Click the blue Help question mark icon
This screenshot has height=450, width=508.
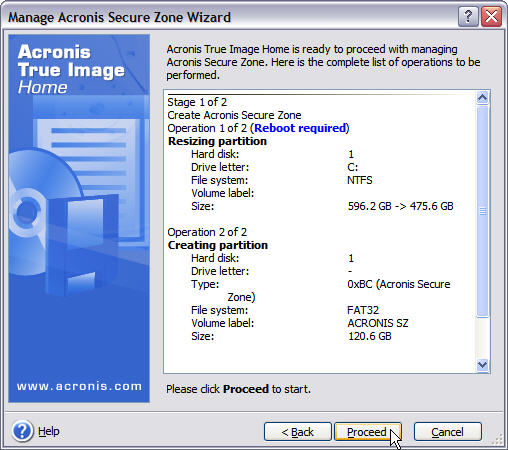22,431
